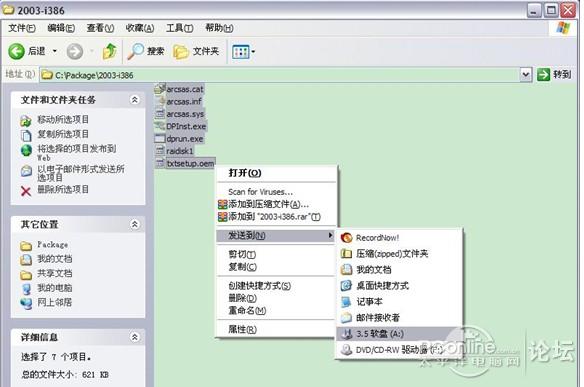Screen dimensions: 584x387
Task: Collapse the Other Places panel
Action: [x=134, y=224]
